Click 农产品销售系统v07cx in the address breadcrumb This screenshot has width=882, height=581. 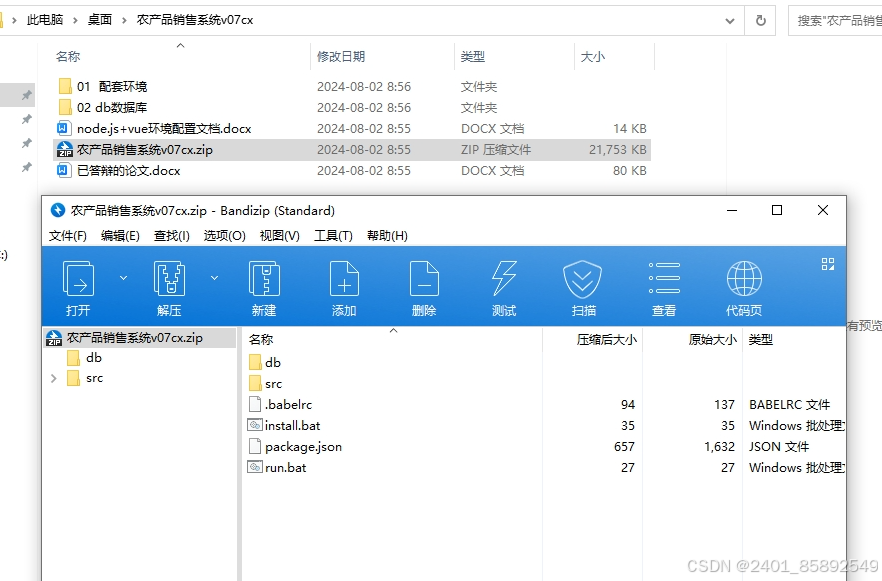click(195, 20)
